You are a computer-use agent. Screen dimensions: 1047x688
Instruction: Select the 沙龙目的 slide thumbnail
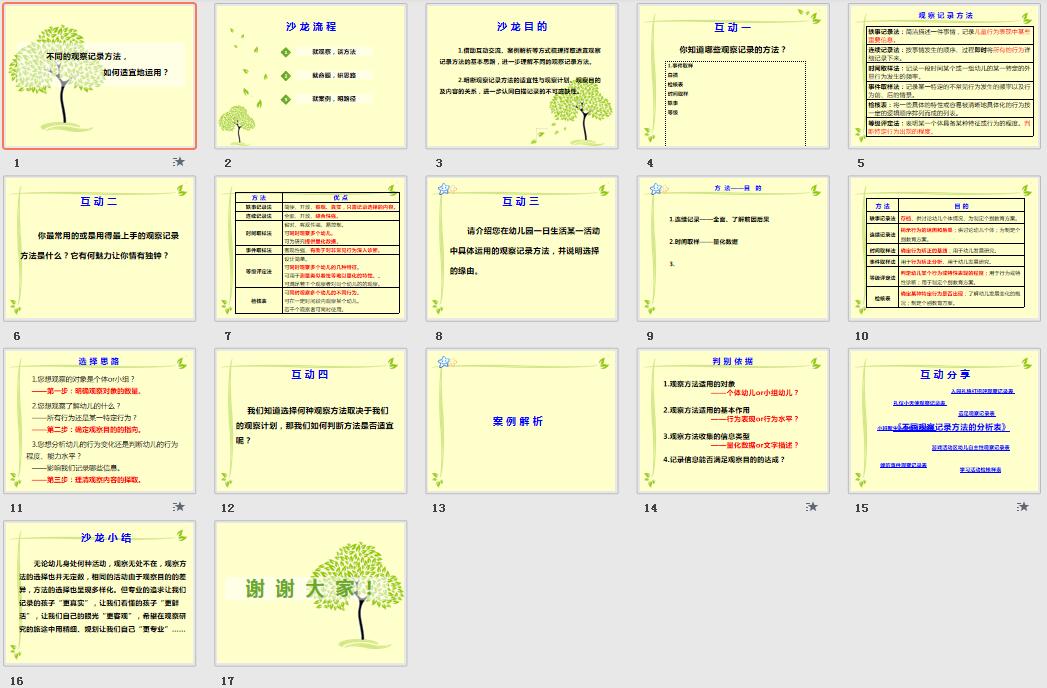521,76
